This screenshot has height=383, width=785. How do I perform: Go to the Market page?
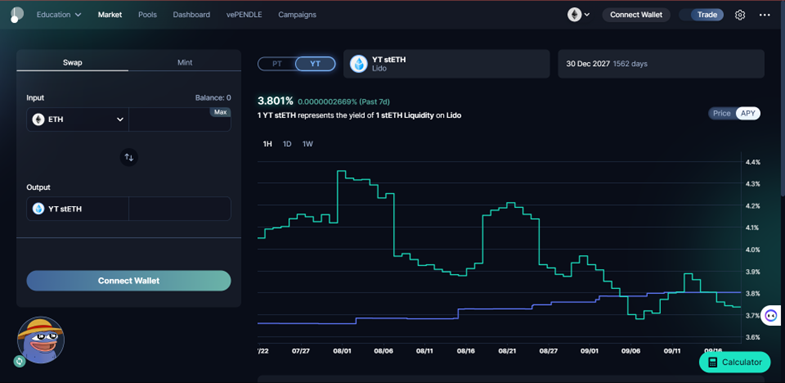coord(110,15)
